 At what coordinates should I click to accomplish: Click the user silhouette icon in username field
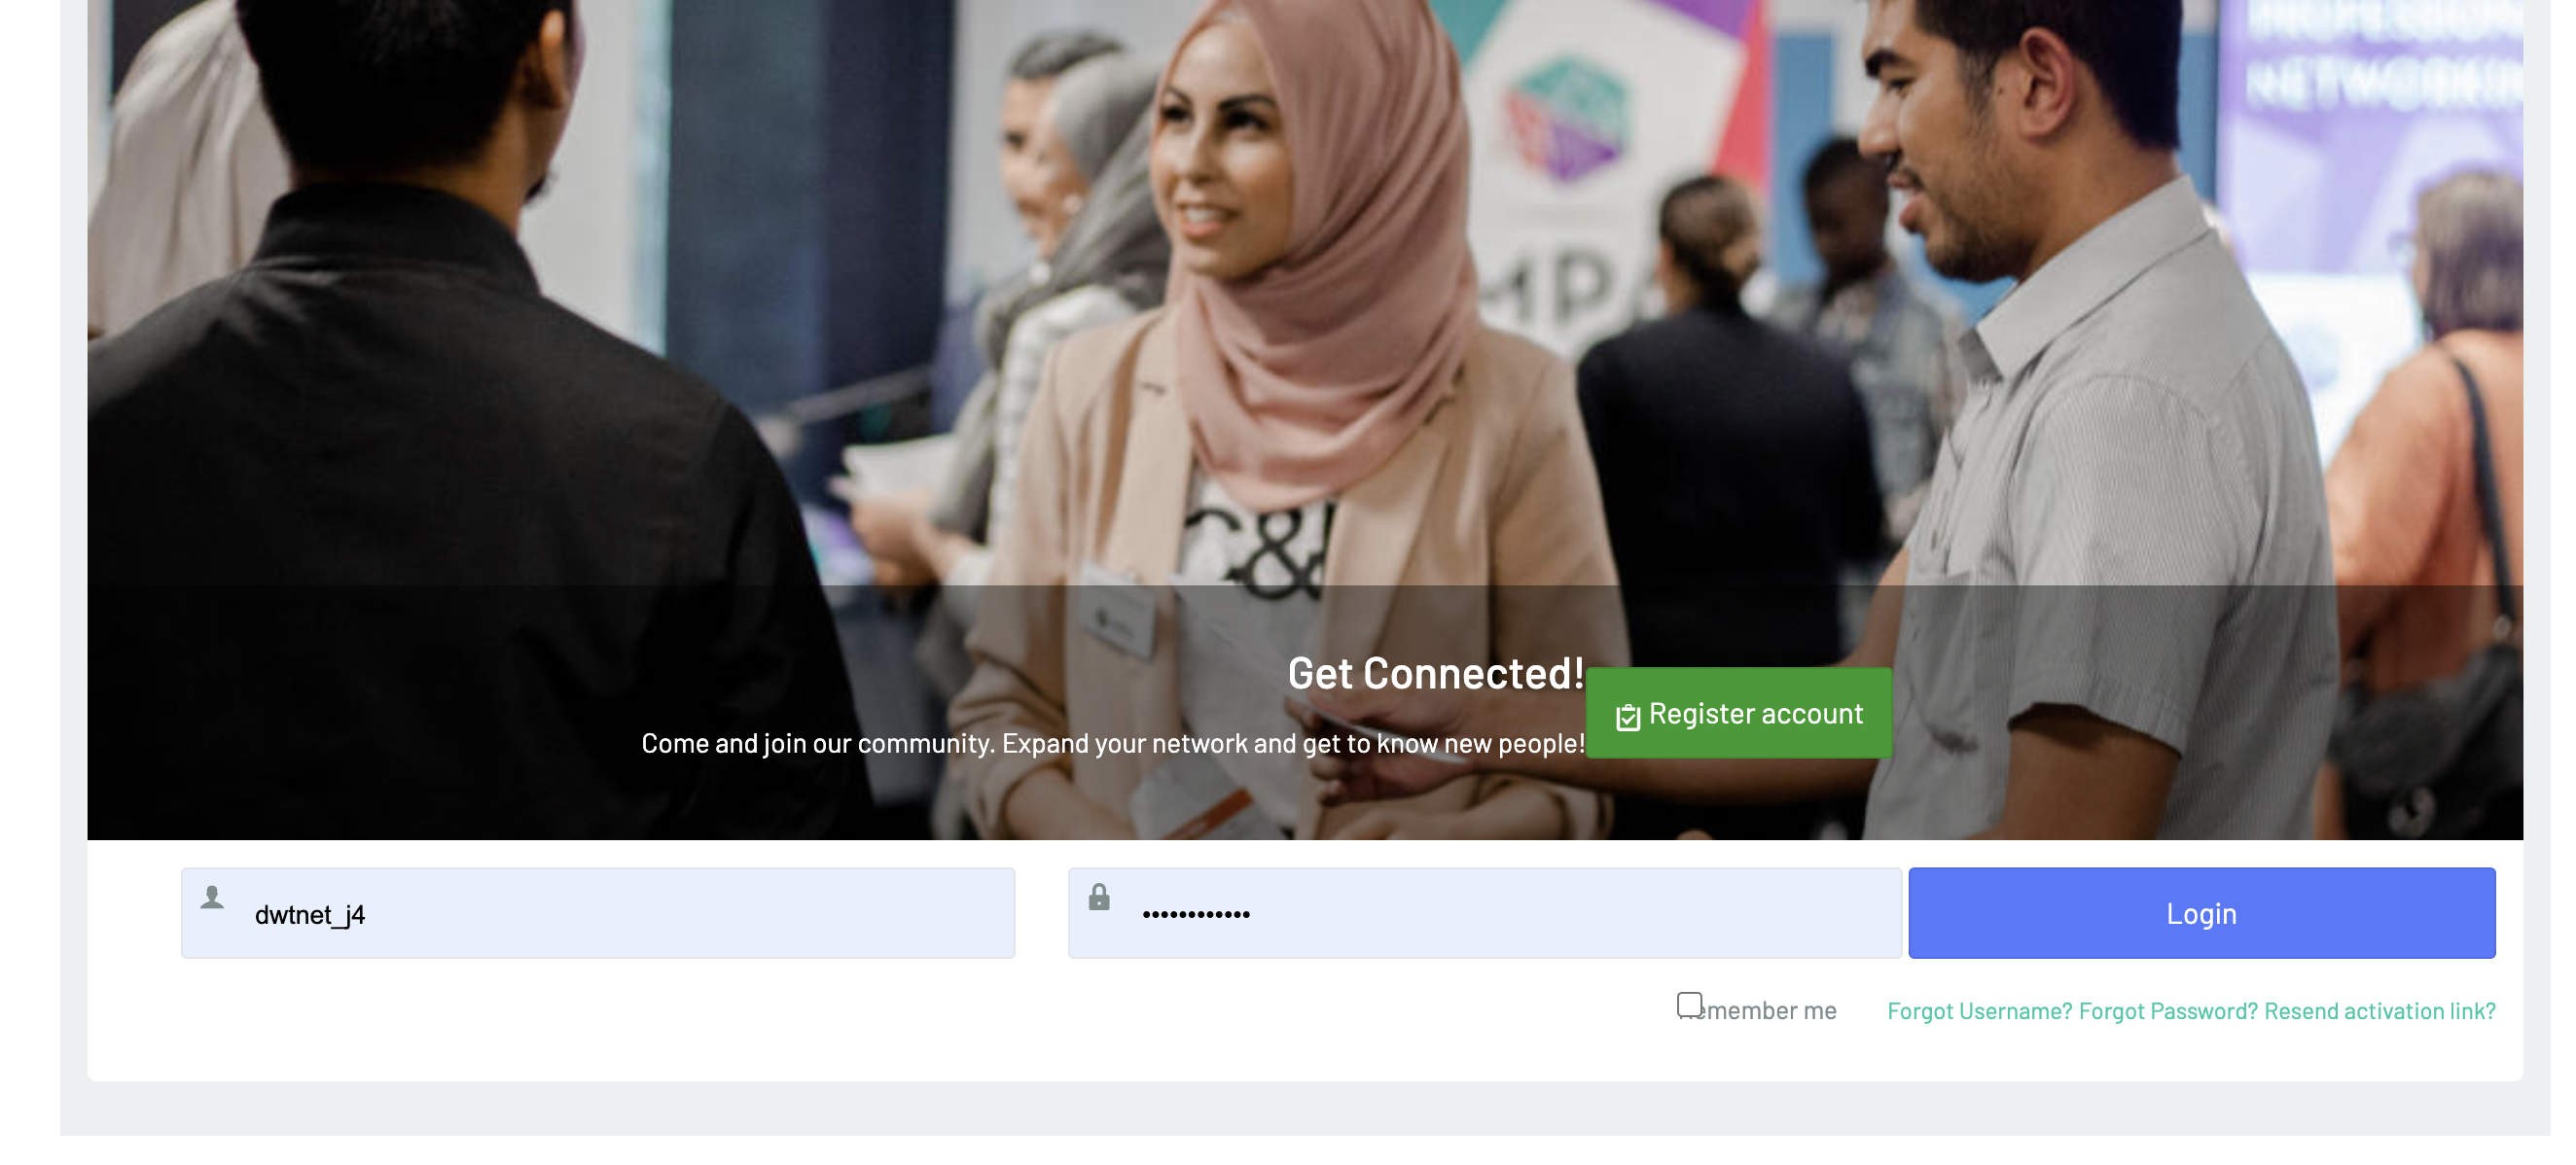(212, 897)
